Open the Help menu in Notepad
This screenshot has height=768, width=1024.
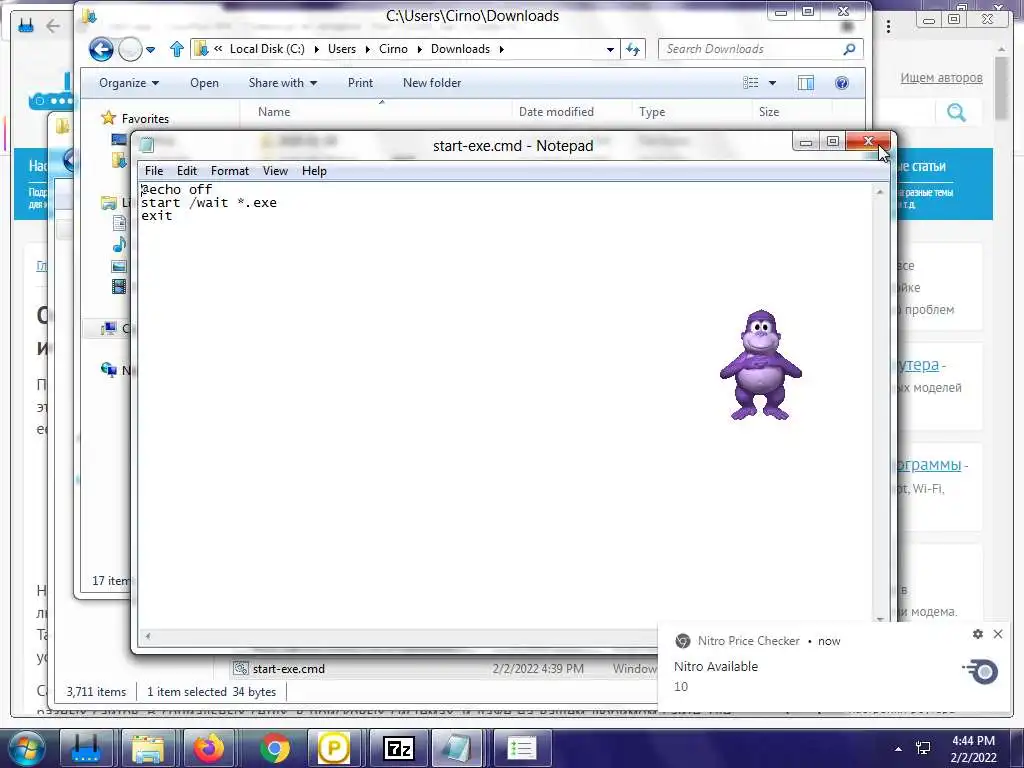tap(313, 171)
